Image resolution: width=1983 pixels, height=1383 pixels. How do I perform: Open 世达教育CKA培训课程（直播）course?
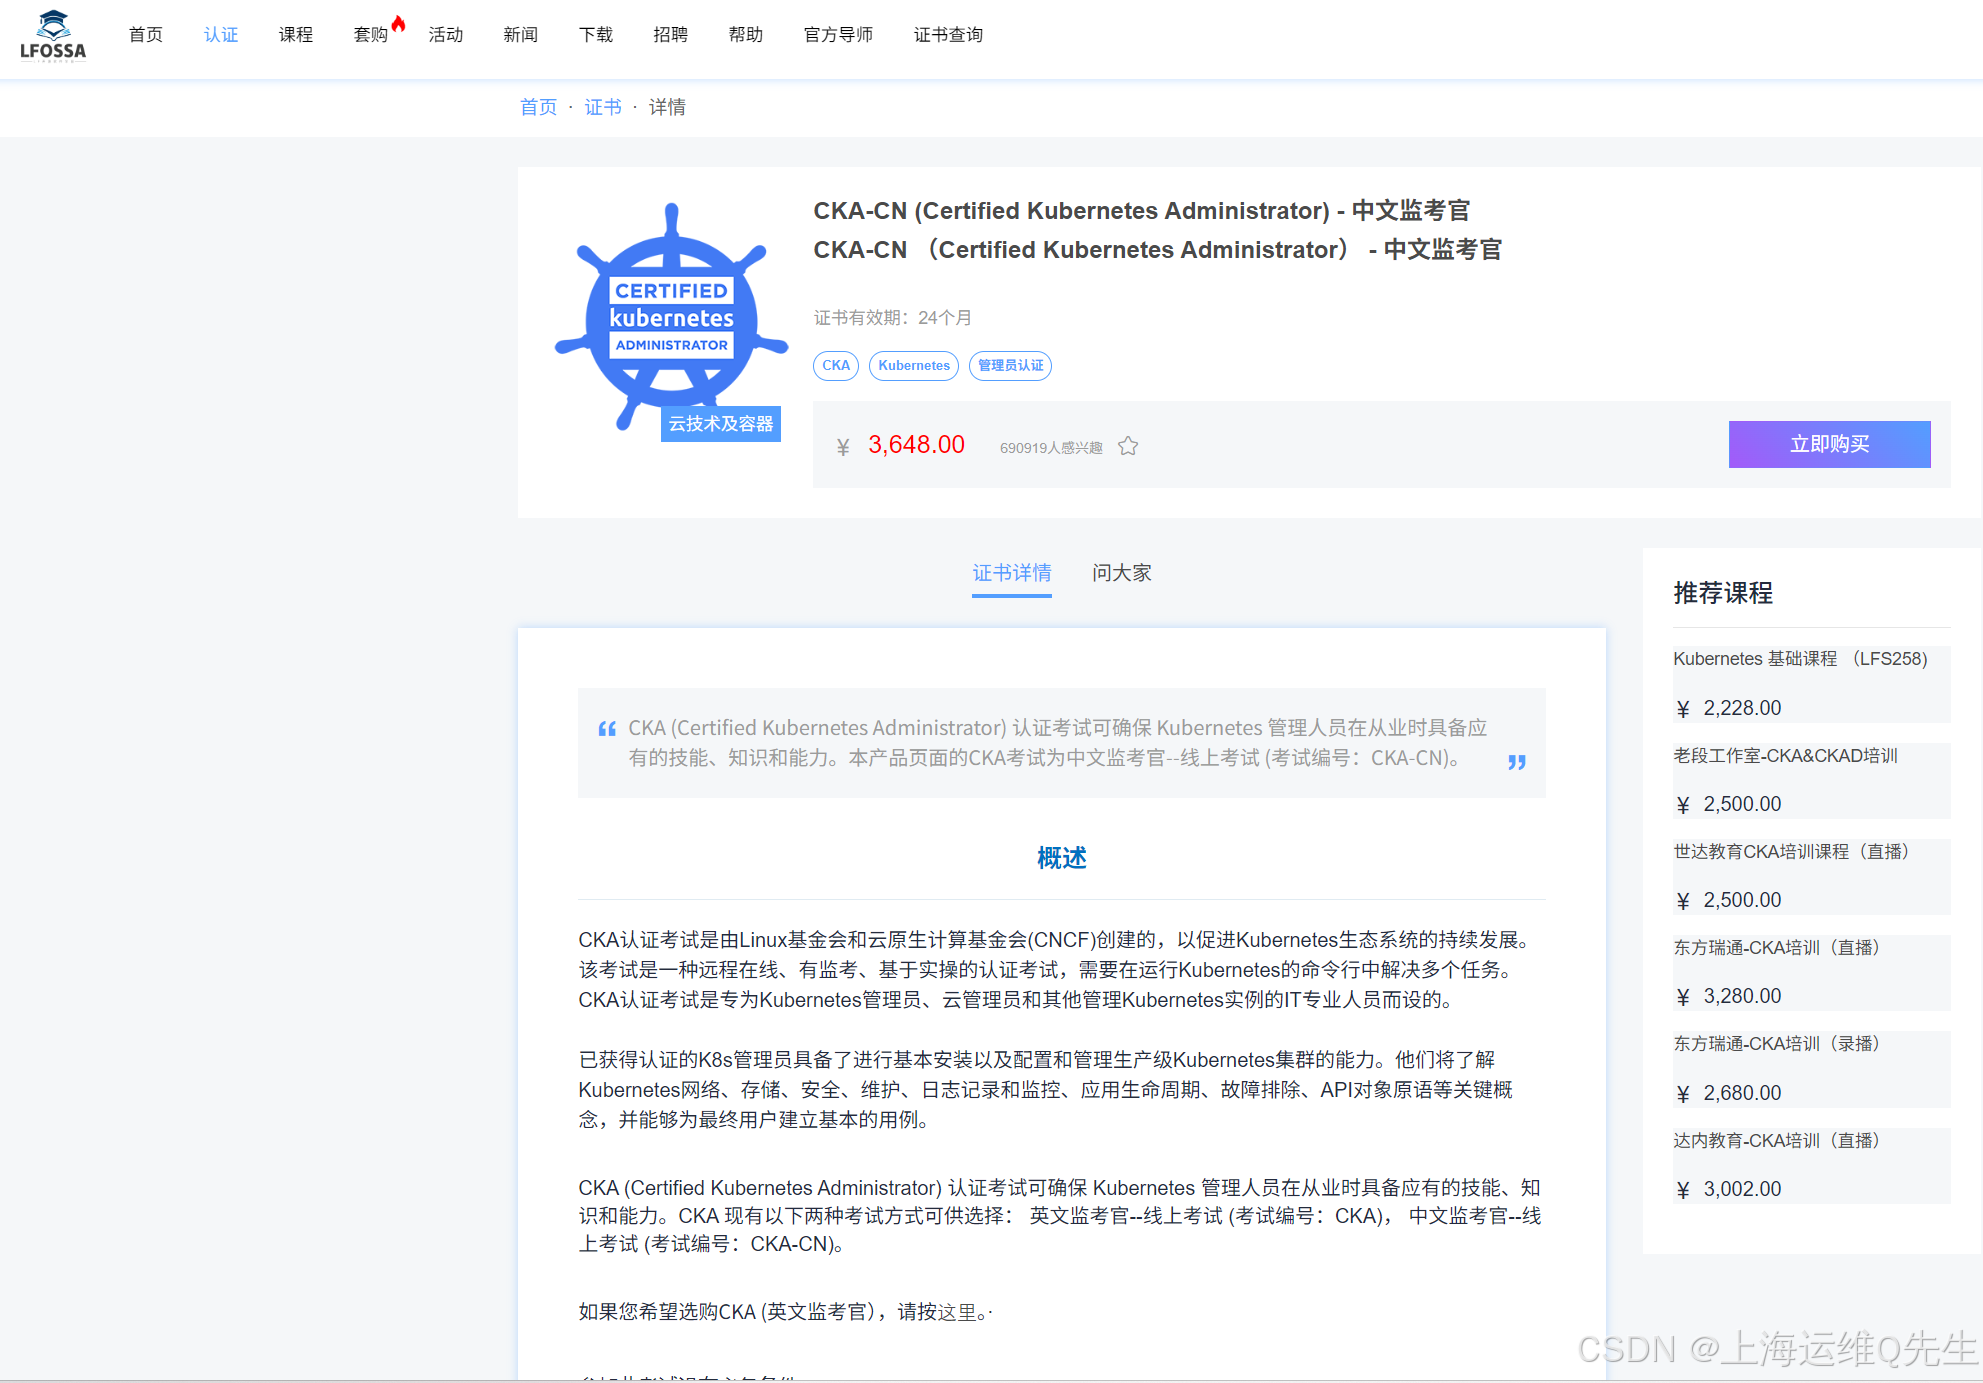click(x=1792, y=852)
